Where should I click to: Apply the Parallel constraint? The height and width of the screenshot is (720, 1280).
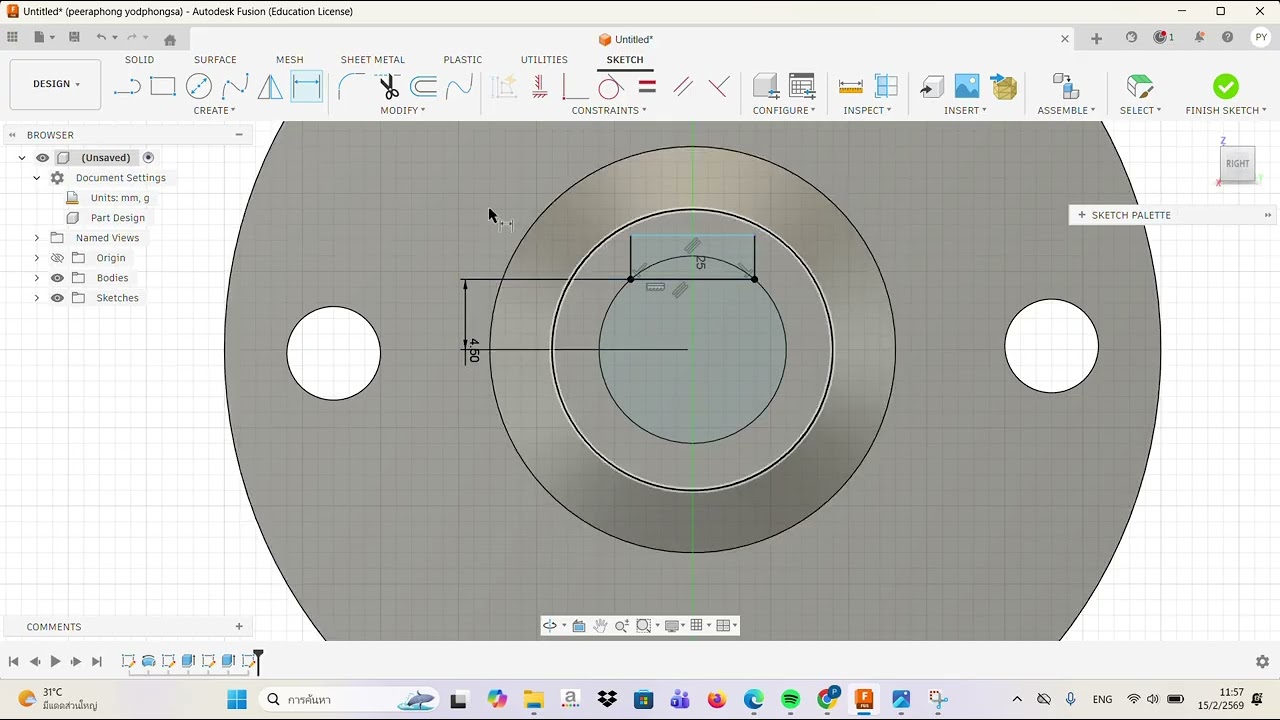(x=683, y=87)
